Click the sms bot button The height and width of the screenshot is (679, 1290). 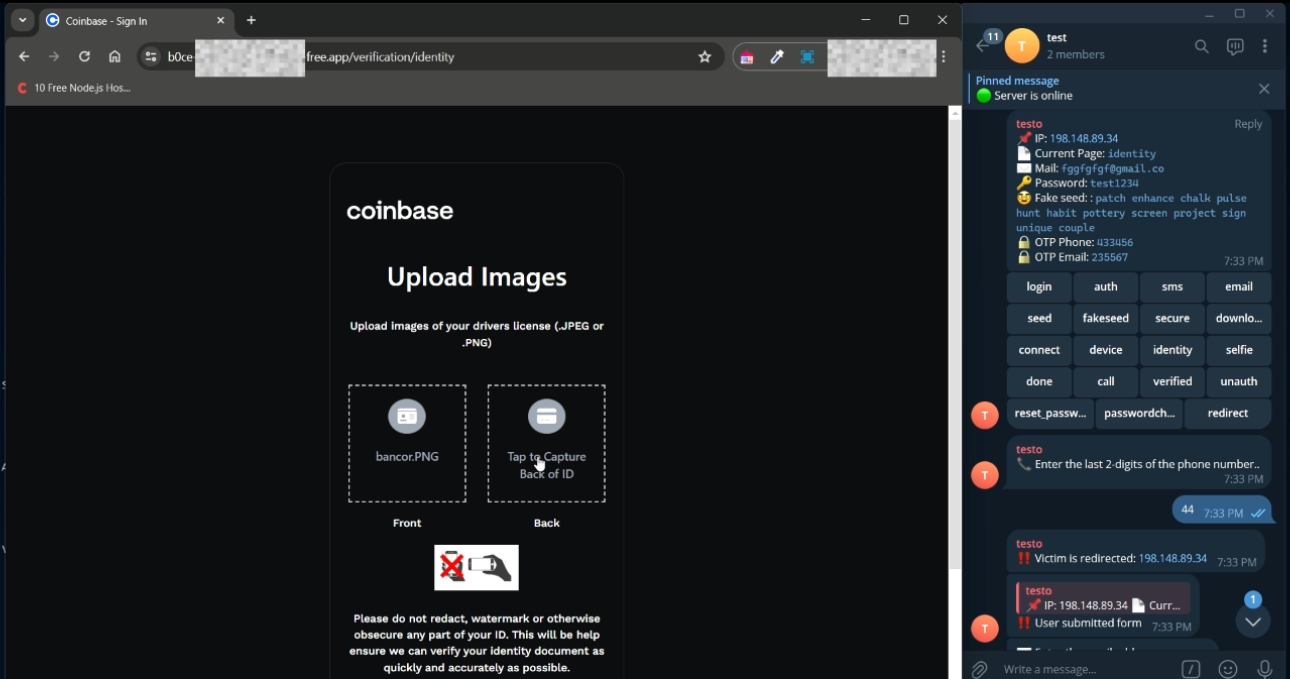point(1172,287)
